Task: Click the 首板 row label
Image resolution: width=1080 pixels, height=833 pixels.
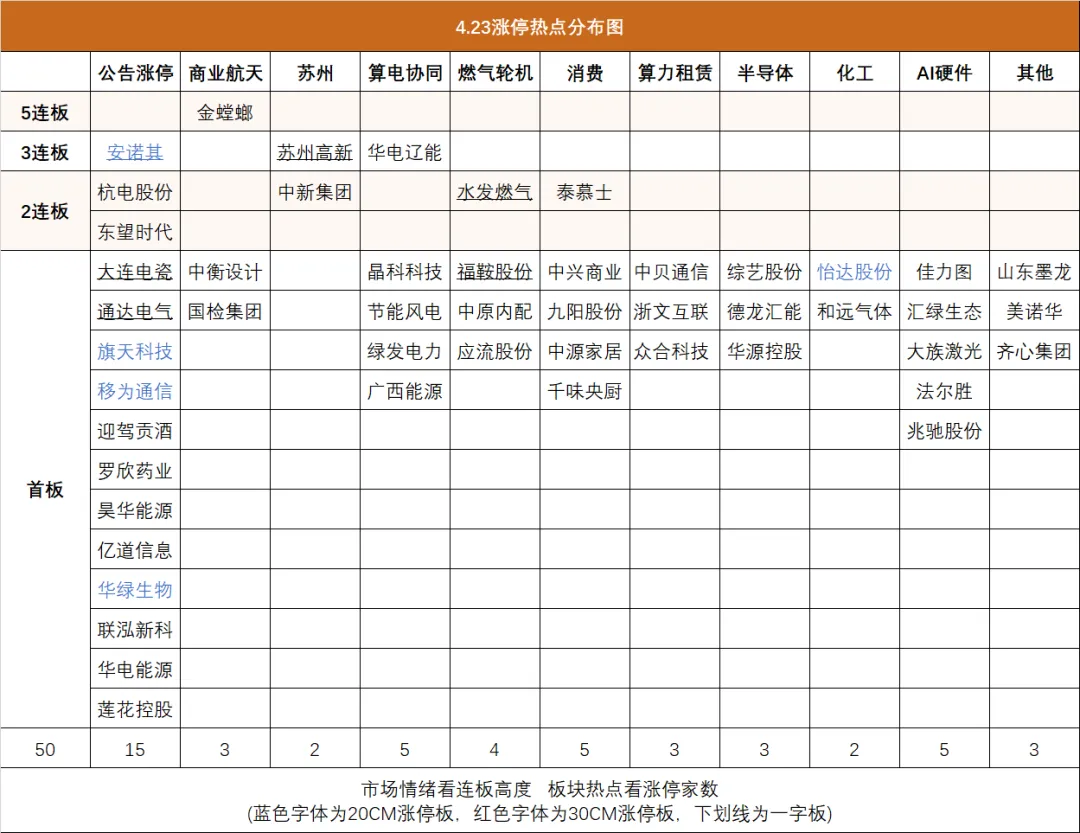Action: [45, 490]
